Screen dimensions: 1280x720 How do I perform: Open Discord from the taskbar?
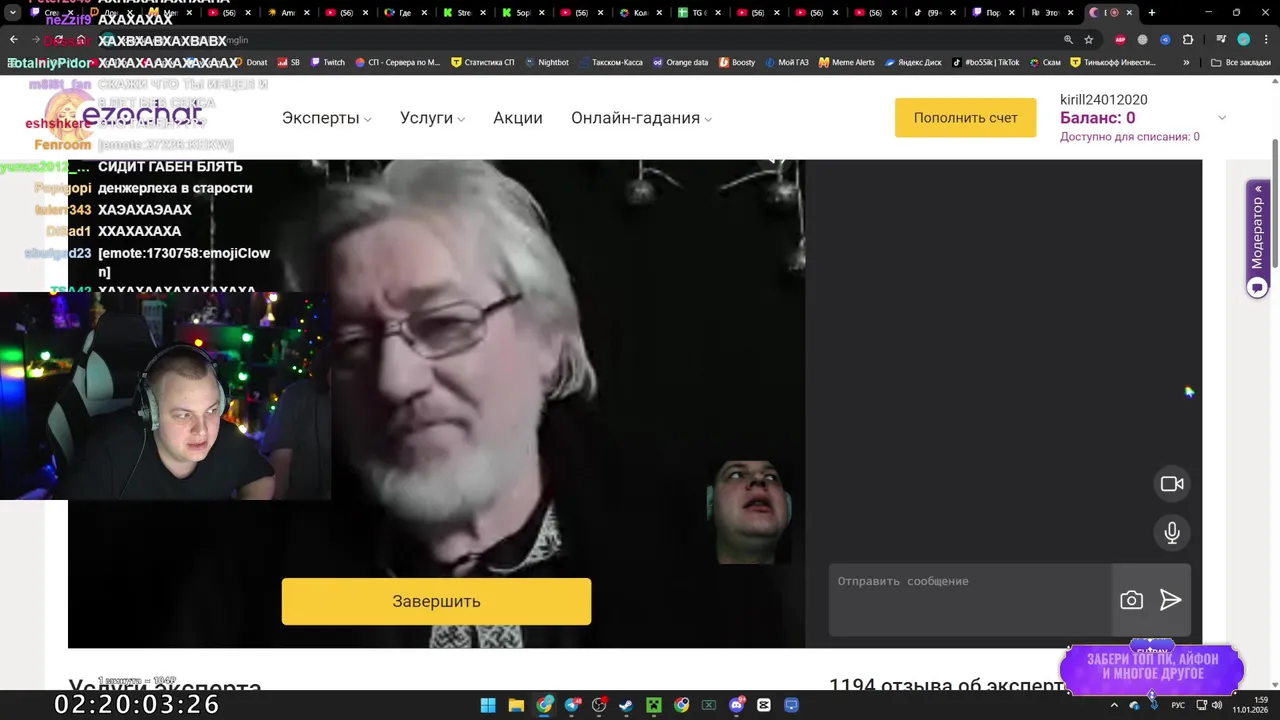737,705
